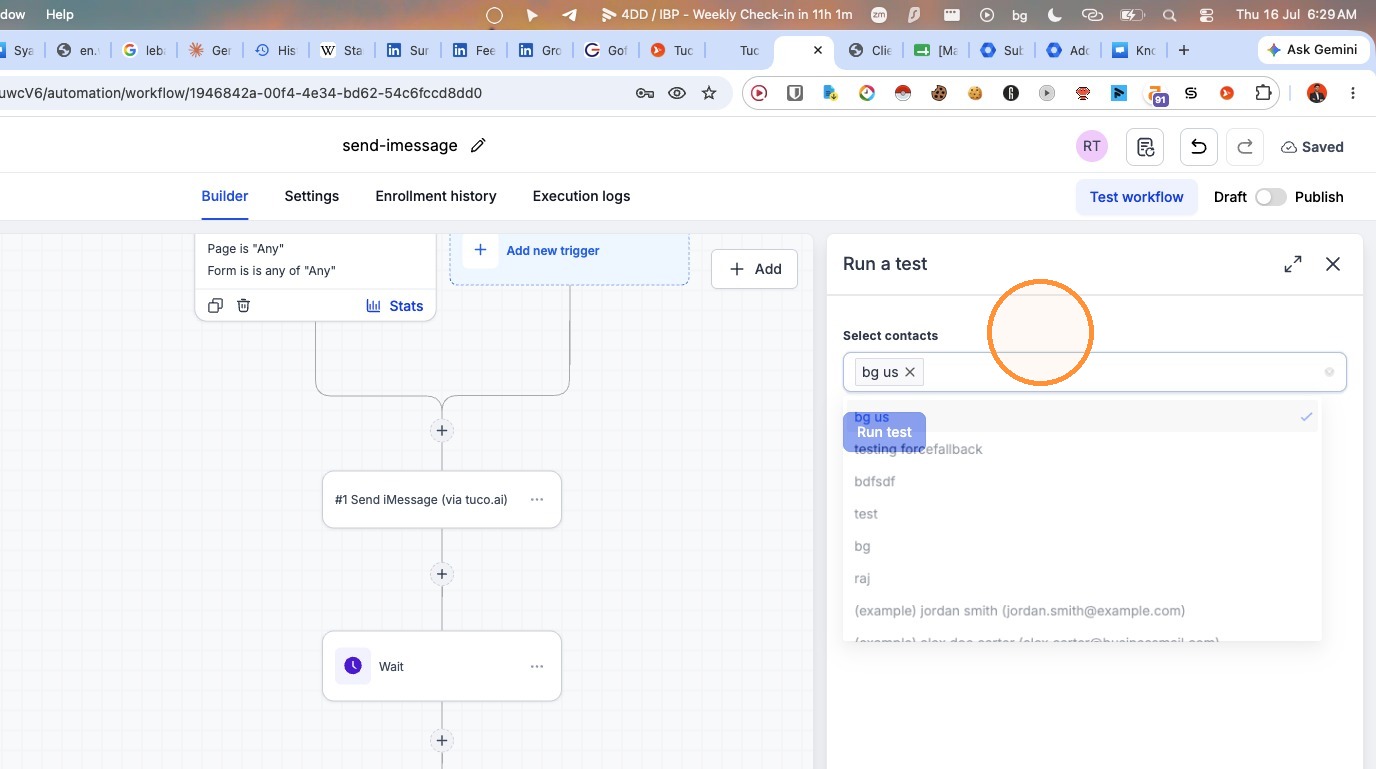This screenshot has height=769, width=1376.
Task: Expand the Run a test panel
Action: click(x=1293, y=264)
